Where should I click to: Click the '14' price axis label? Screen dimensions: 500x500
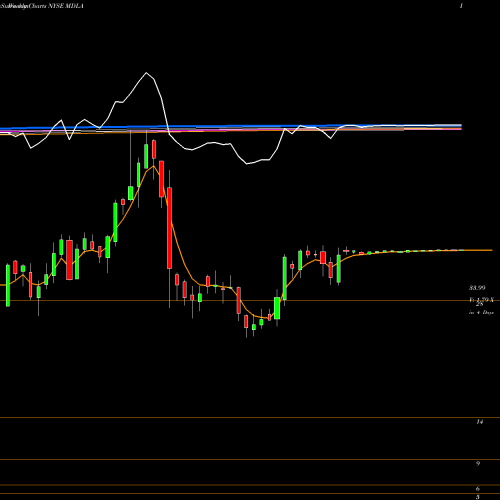479,422
